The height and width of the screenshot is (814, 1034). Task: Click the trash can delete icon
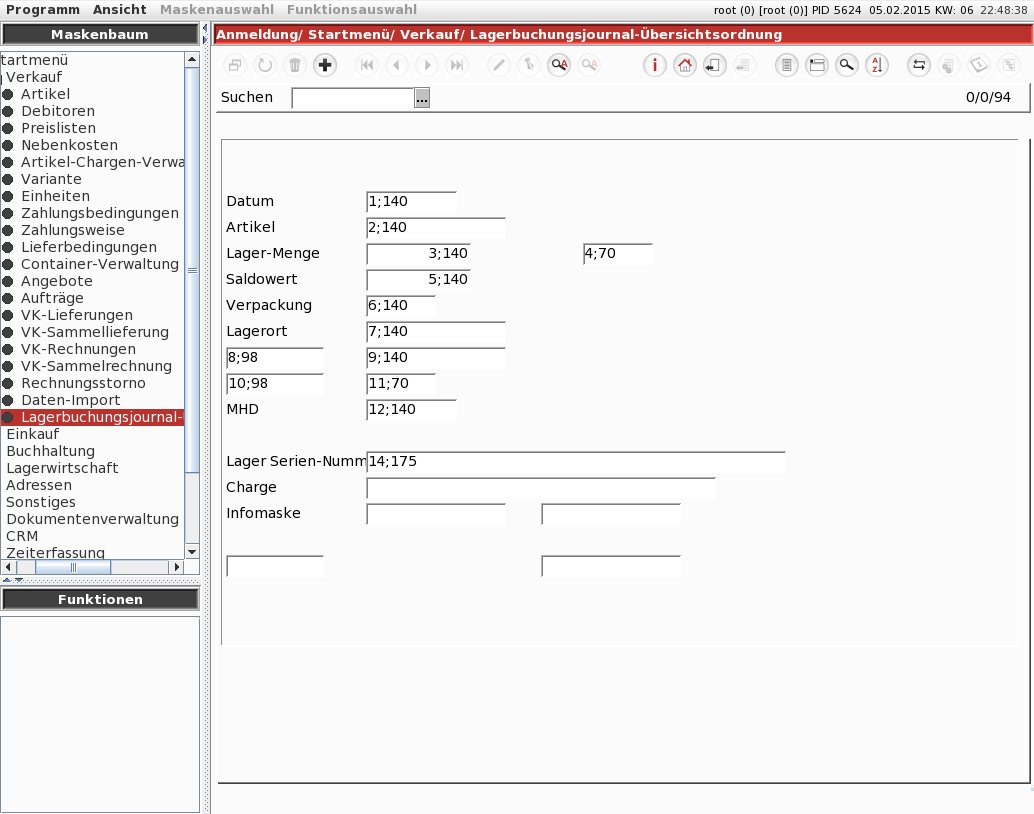[x=295, y=65]
